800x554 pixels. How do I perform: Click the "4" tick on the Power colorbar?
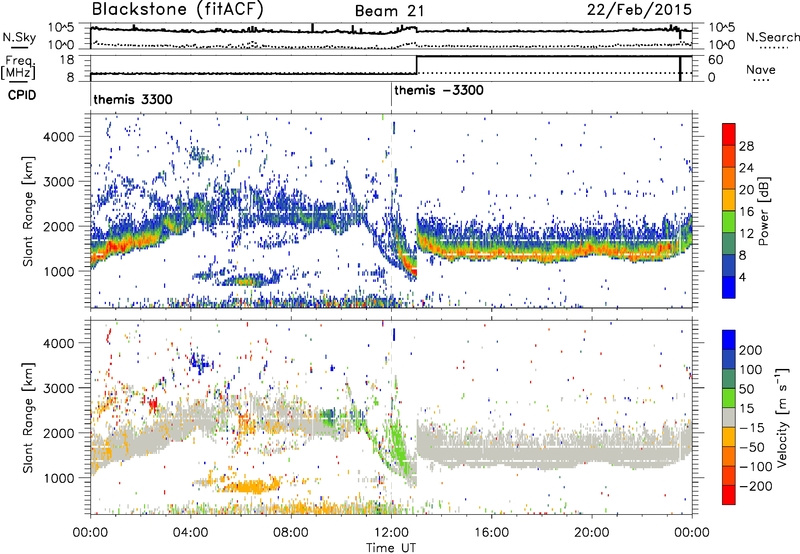tap(742, 277)
